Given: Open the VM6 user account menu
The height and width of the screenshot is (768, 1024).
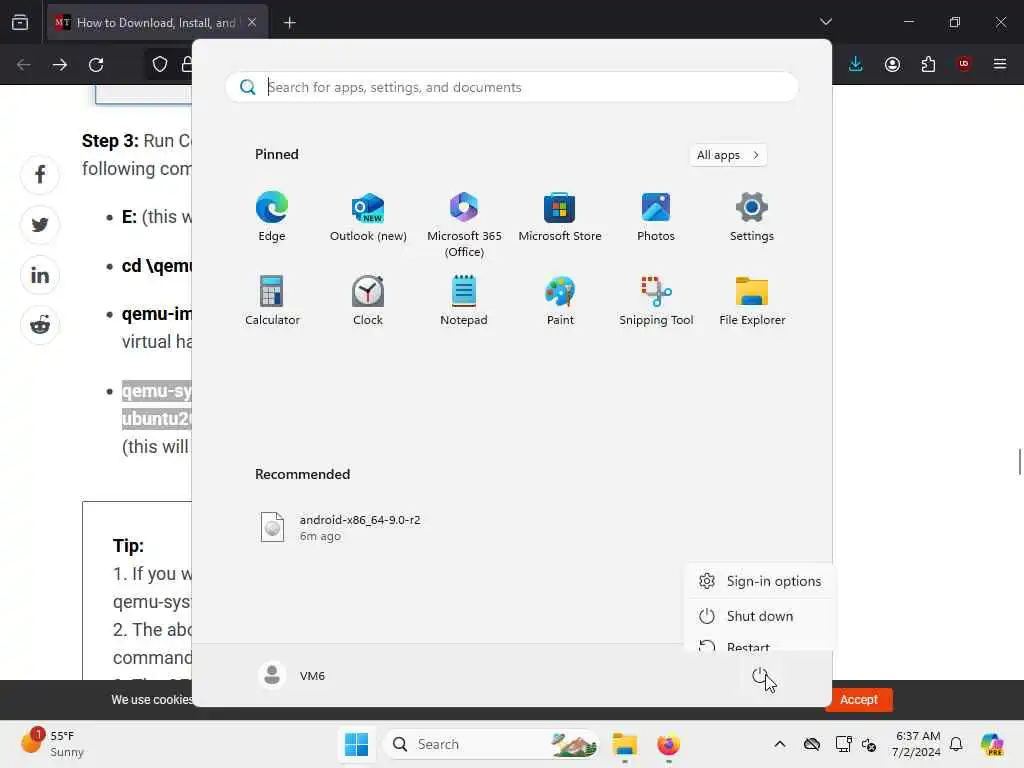Looking at the screenshot, I should (292, 676).
